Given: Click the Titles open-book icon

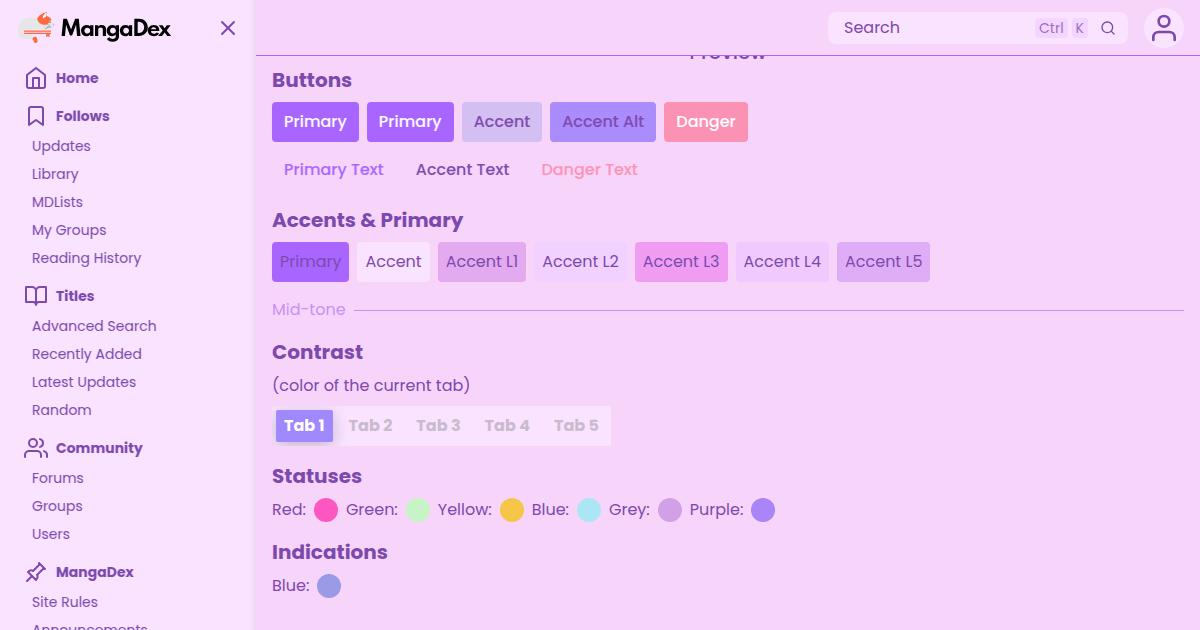Looking at the screenshot, I should [36, 296].
